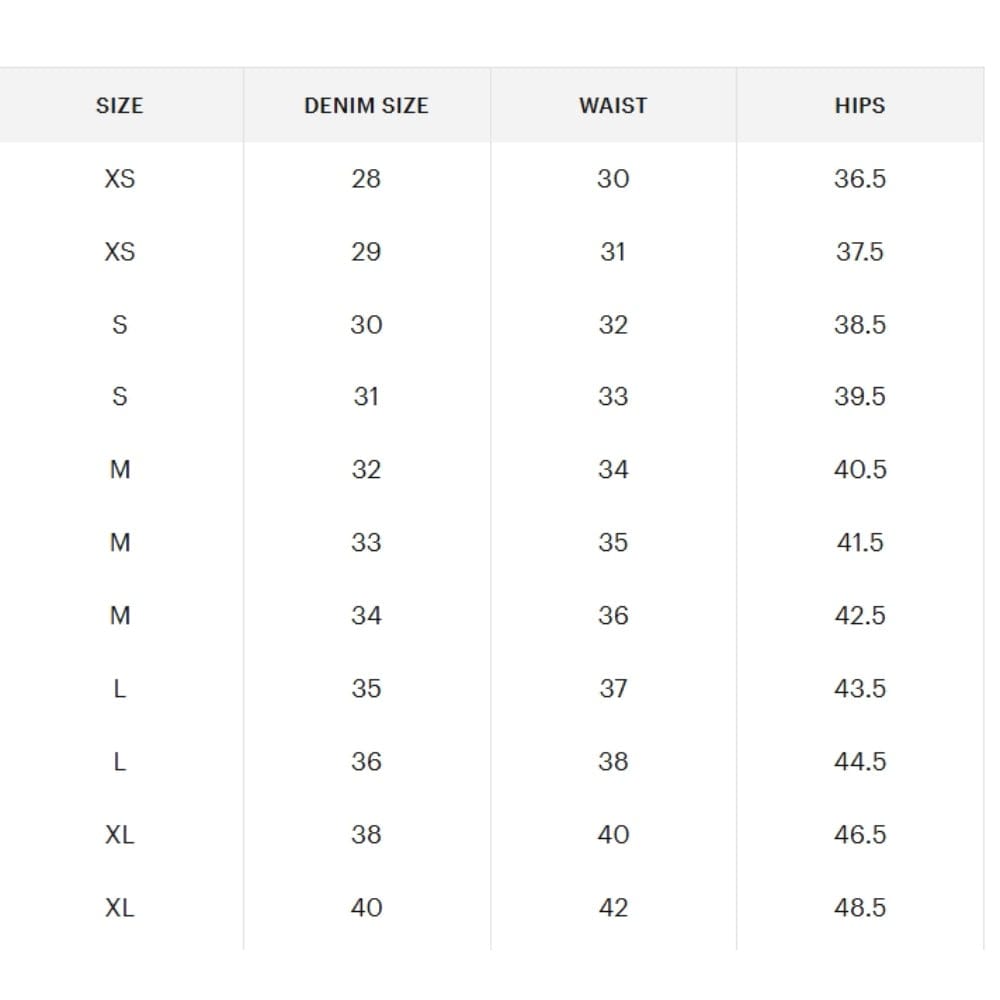1000x1000 pixels.
Task: Click the S label in denim 30 row
Action: point(119,325)
